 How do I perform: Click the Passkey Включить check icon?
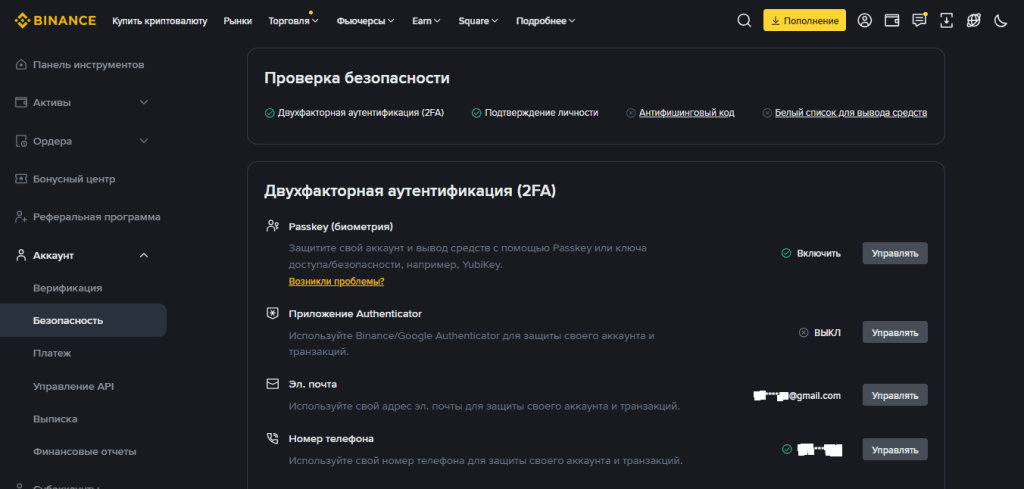tap(786, 253)
